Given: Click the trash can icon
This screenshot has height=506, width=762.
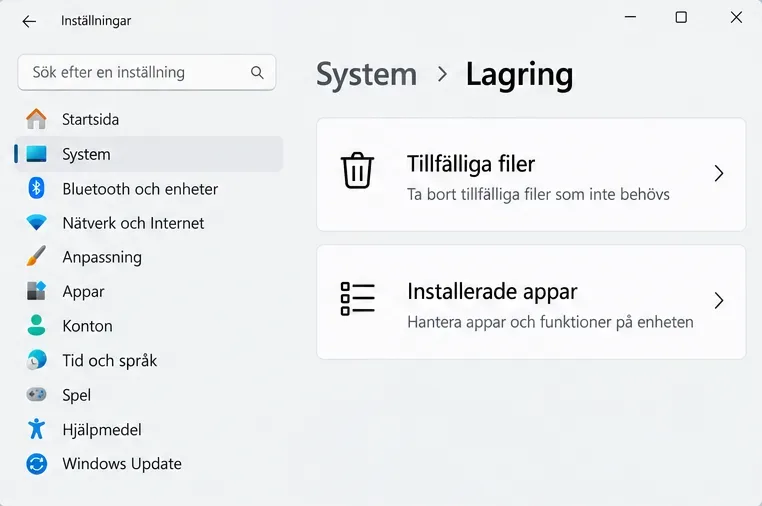Looking at the screenshot, I should (x=358, y=171).
